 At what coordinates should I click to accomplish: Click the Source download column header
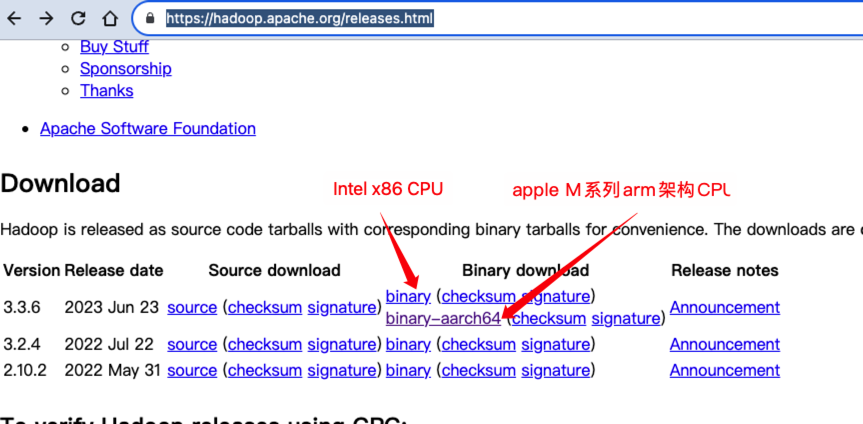coord(274,270)
